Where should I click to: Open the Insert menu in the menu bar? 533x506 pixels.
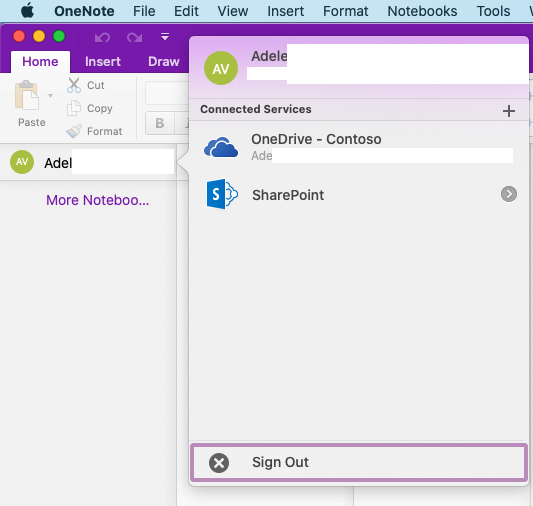coord(286,11)
